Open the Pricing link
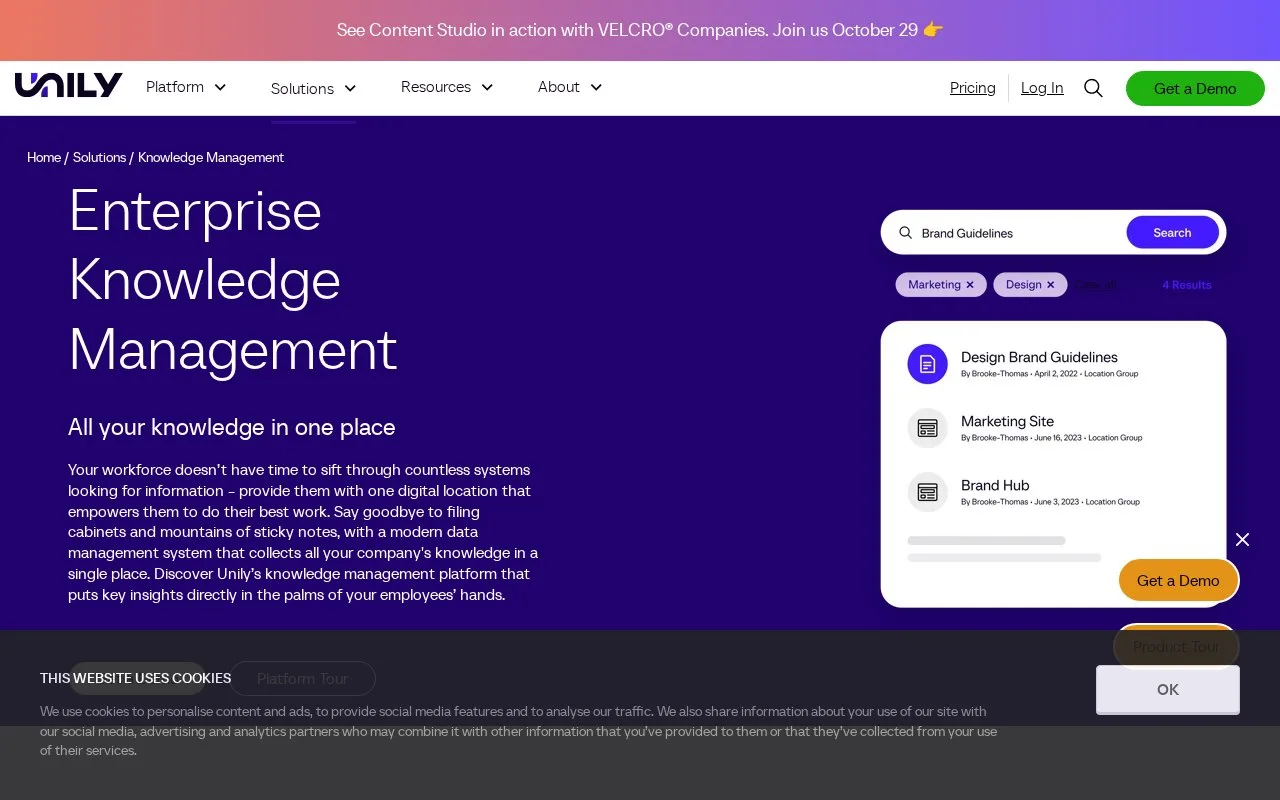The image size is (1280, 800). coord(973,88)
